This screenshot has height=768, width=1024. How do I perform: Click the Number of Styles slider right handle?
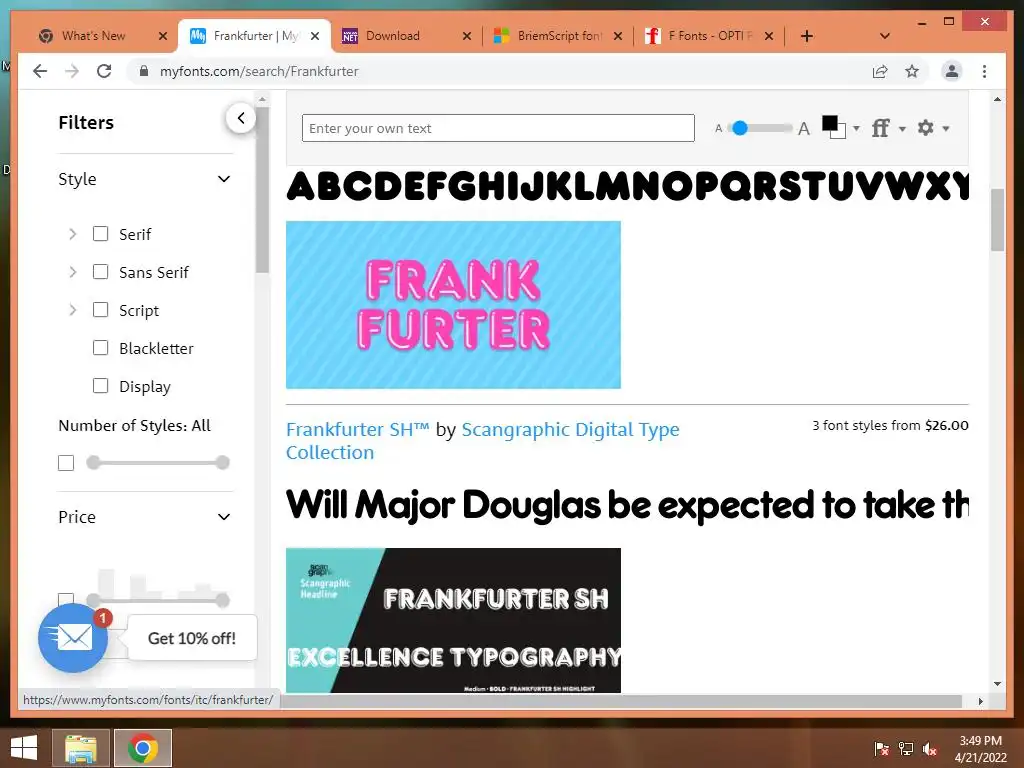223,462
